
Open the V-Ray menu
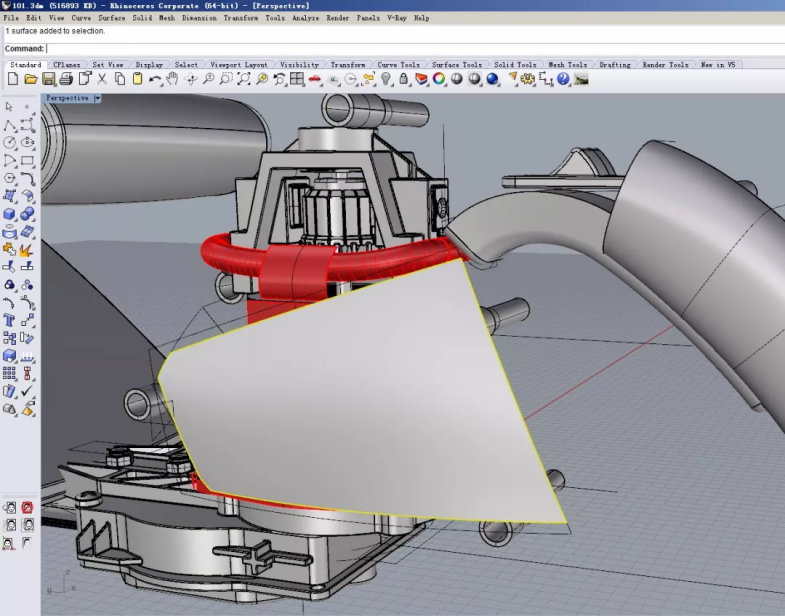397,18
